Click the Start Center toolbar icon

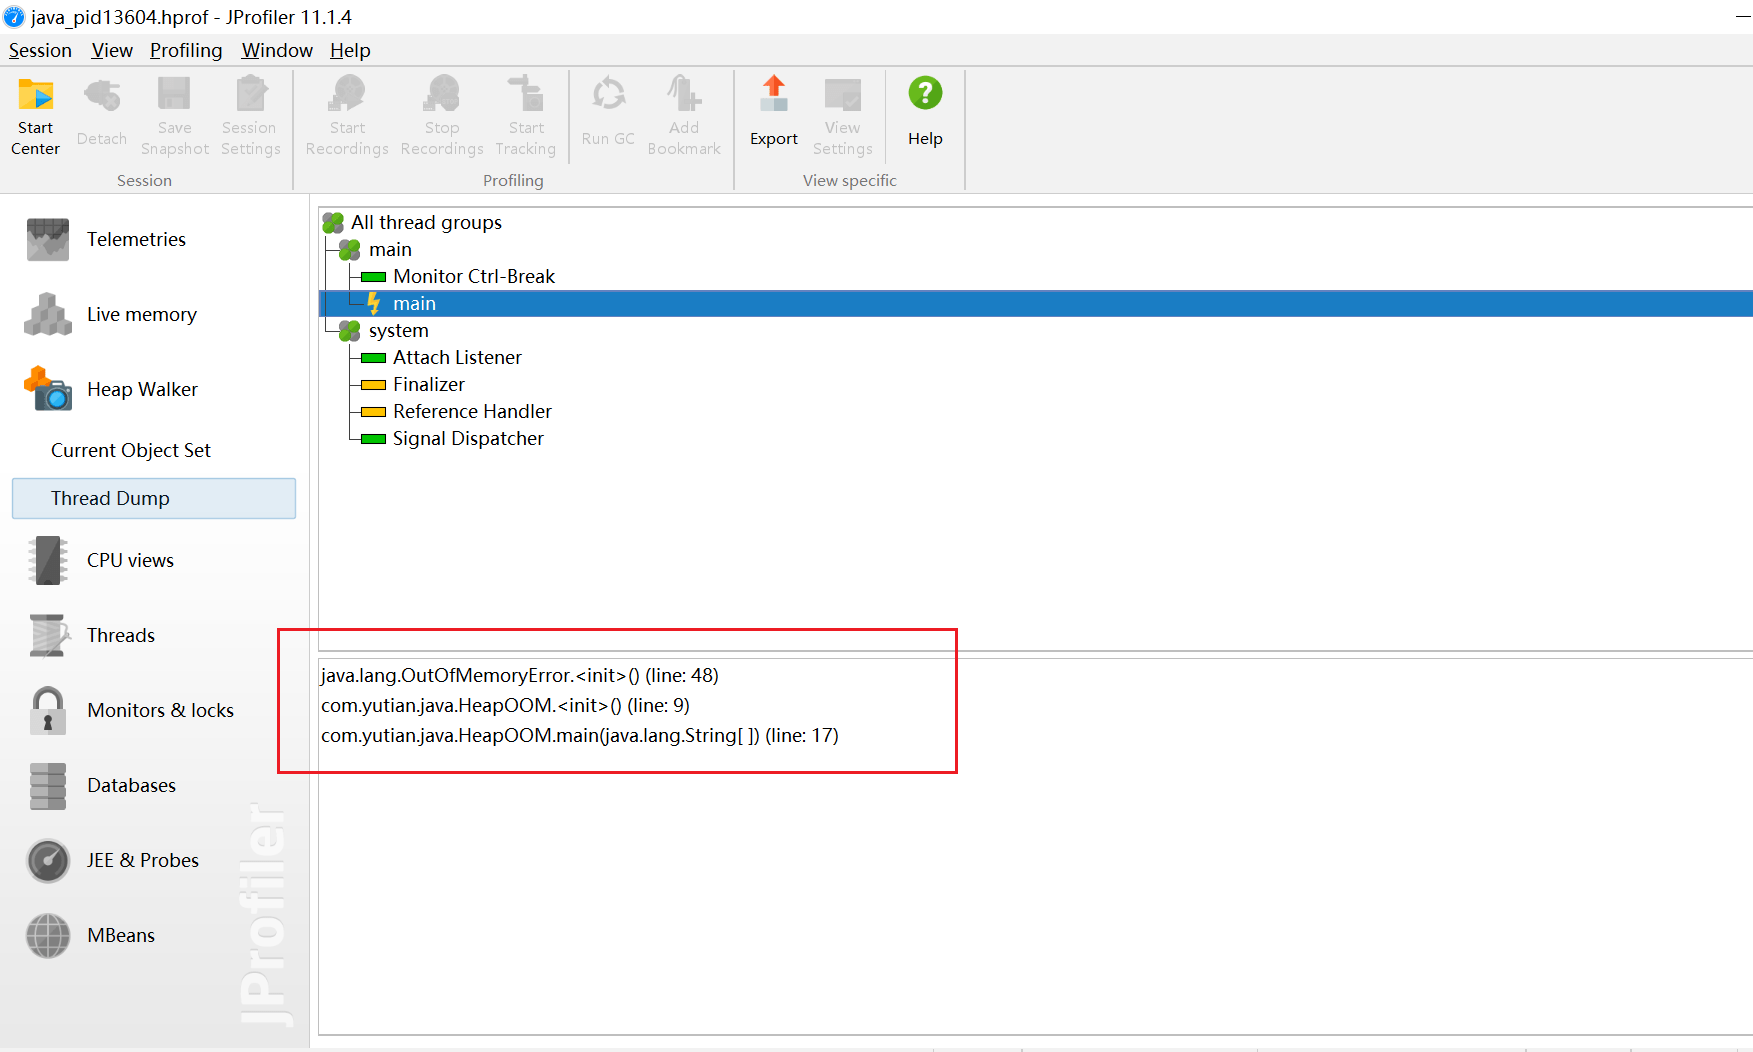point(36,96)
